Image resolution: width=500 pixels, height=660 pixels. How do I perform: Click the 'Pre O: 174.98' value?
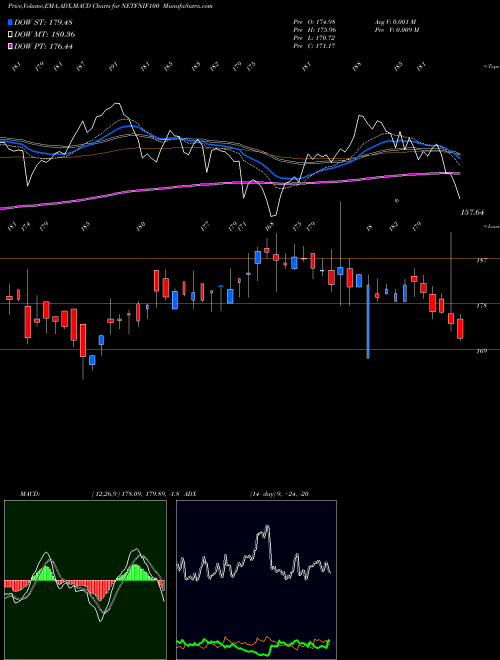click(x=314, y=22)
